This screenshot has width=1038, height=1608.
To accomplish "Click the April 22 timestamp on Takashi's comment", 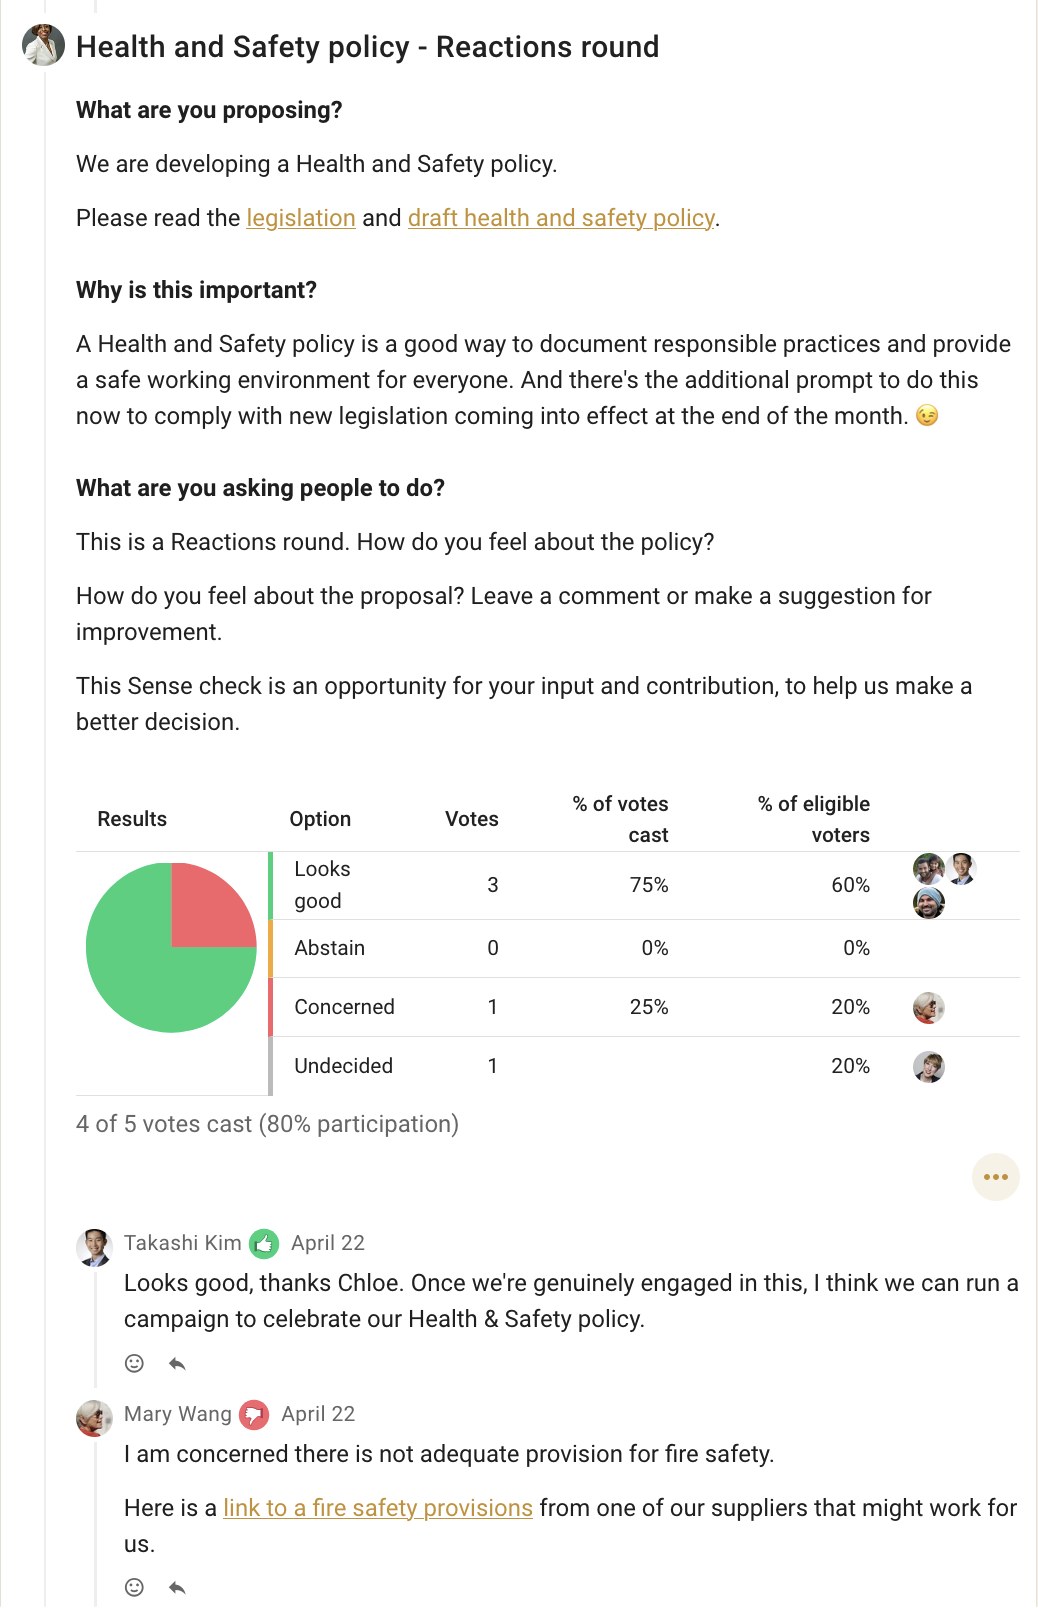I will pyautogui.click(x=328, y=1243).
